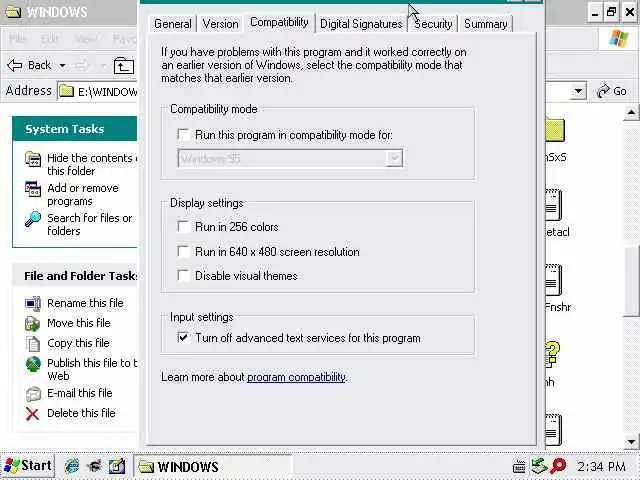Select the Compatibility tab
The width and height of the screenshot is (640, 480).
(x=279, y=22)
